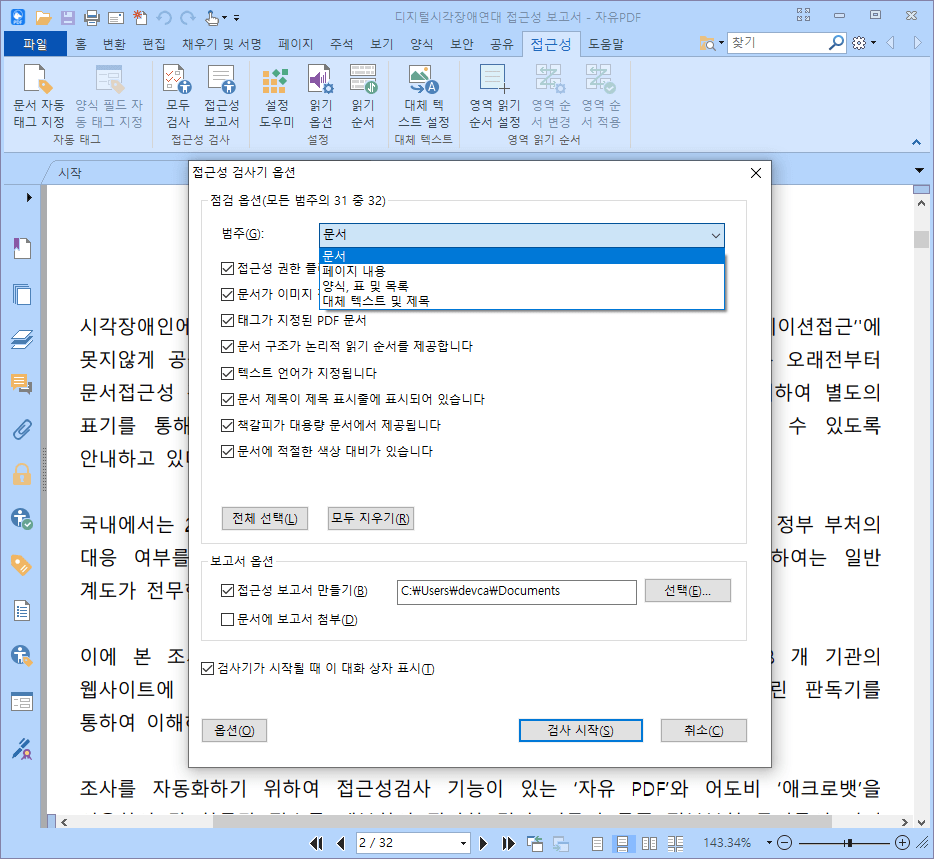Click 영역 읽기 순서 설정 icon

[x=494, y=95]
